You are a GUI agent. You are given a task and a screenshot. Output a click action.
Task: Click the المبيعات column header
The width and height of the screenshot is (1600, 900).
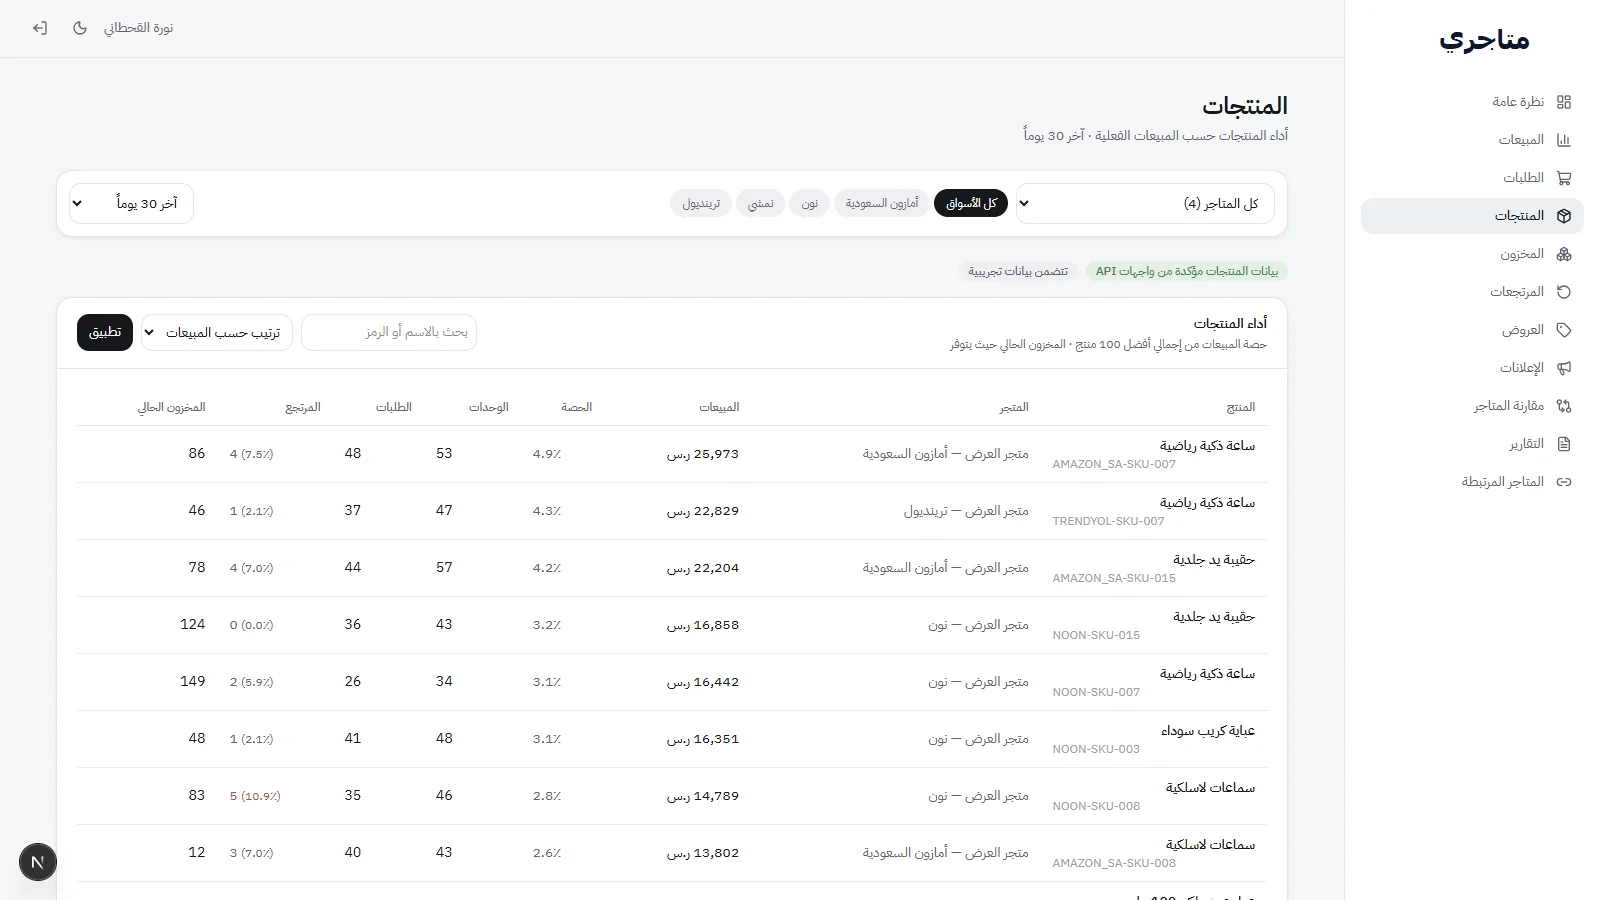pyautogui.click(x=719, y=407)
